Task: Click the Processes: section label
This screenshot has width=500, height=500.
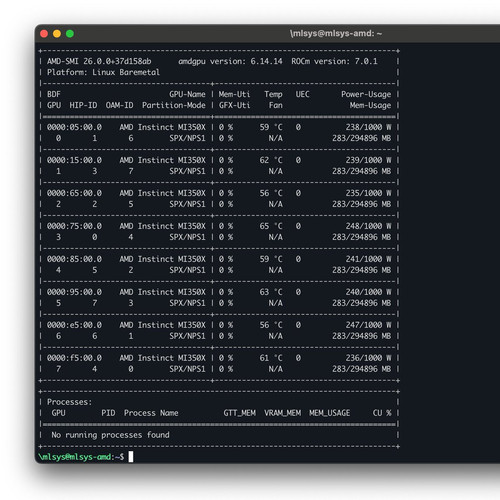Action: [x=69, y=402]
